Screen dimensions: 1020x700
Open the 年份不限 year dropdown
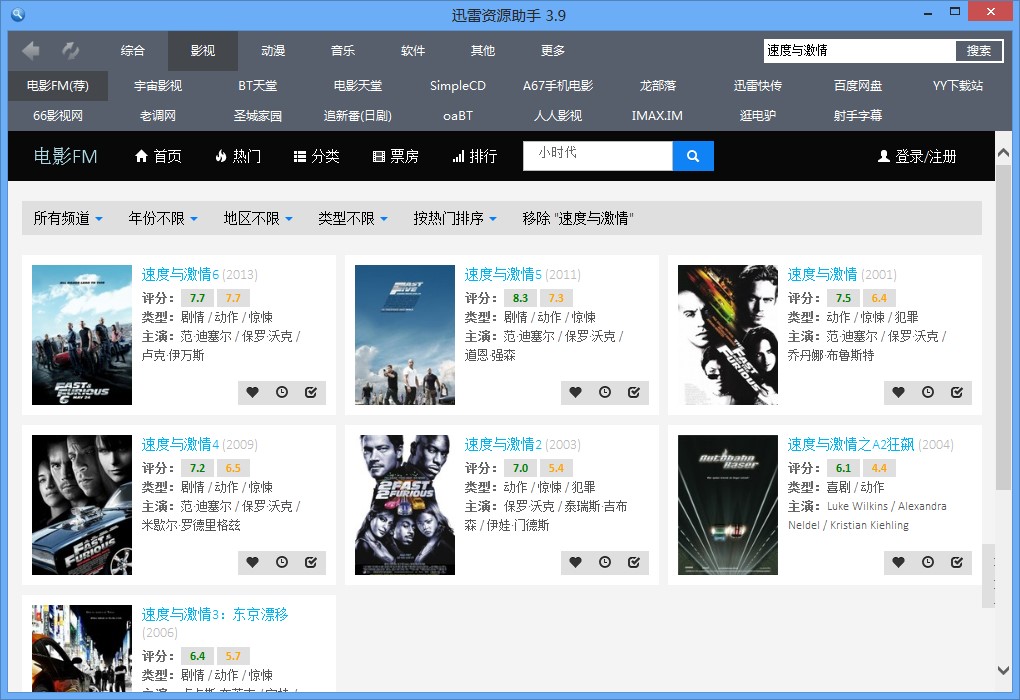(163, 218)
